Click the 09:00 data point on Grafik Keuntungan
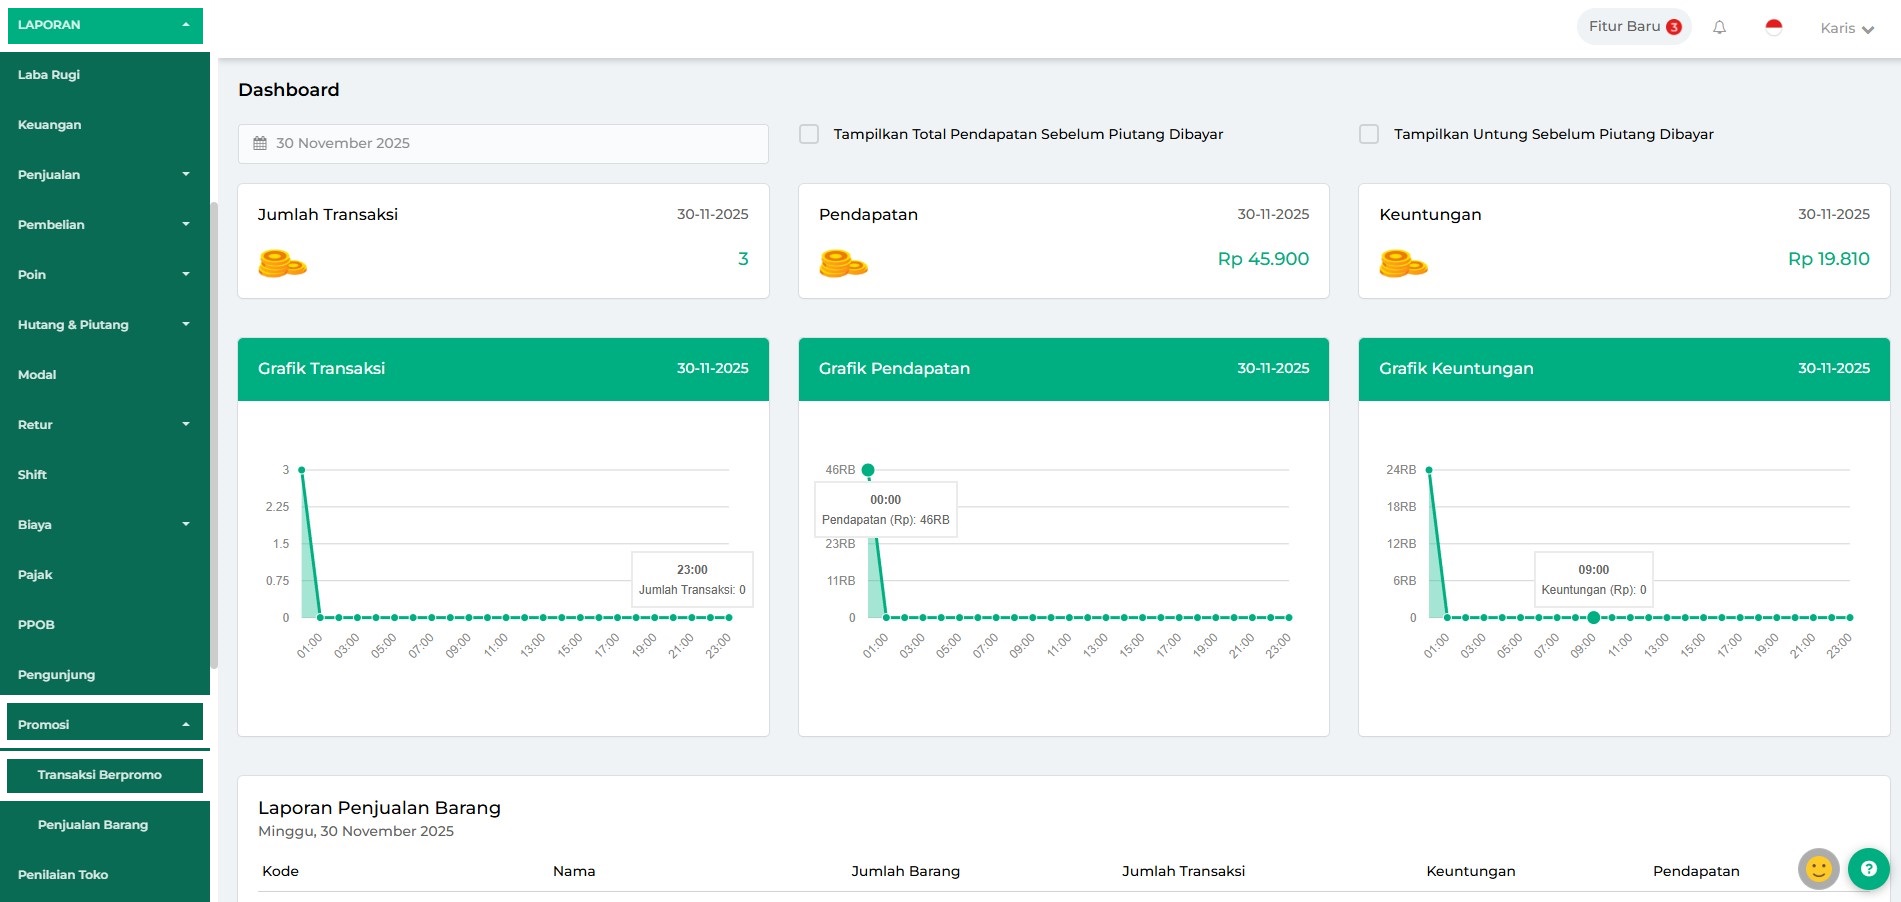 [x=1593, y=617]
